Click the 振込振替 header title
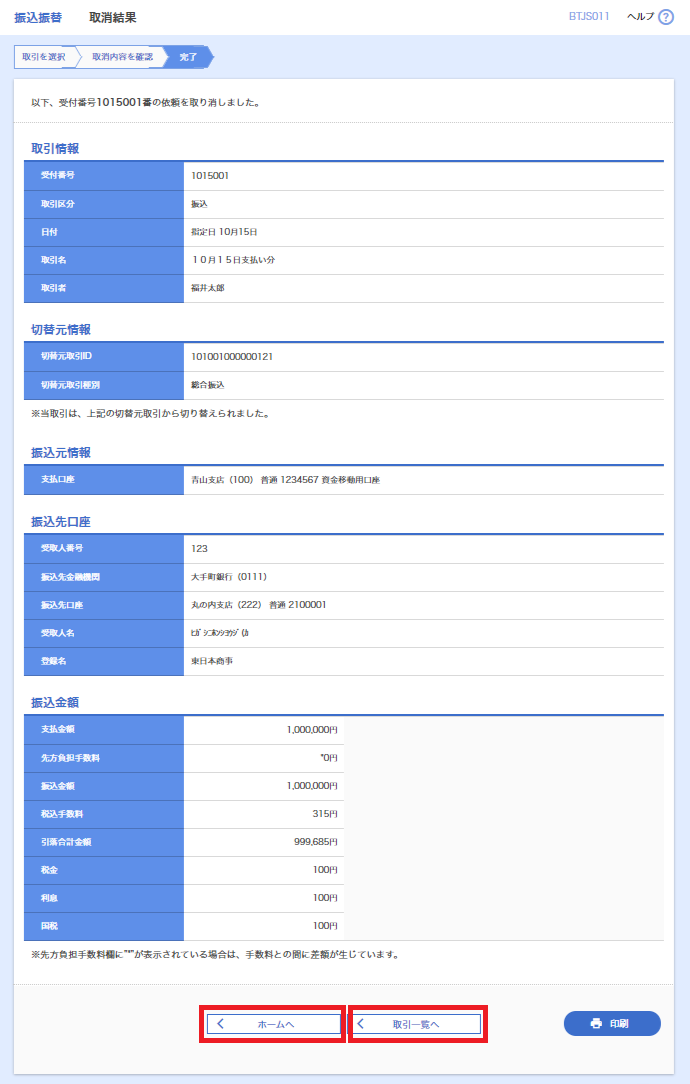Viewport: 690px width, 1084px height. tap(38, 18)
